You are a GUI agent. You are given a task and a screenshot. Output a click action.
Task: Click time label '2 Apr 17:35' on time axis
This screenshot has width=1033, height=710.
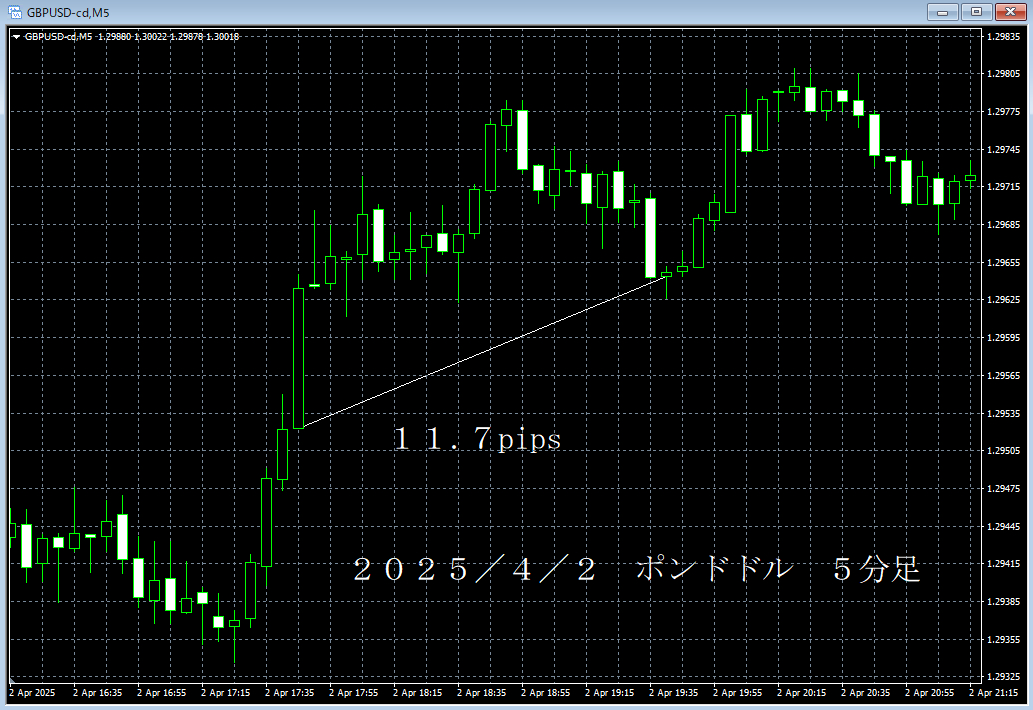click(x=289, y=693)
